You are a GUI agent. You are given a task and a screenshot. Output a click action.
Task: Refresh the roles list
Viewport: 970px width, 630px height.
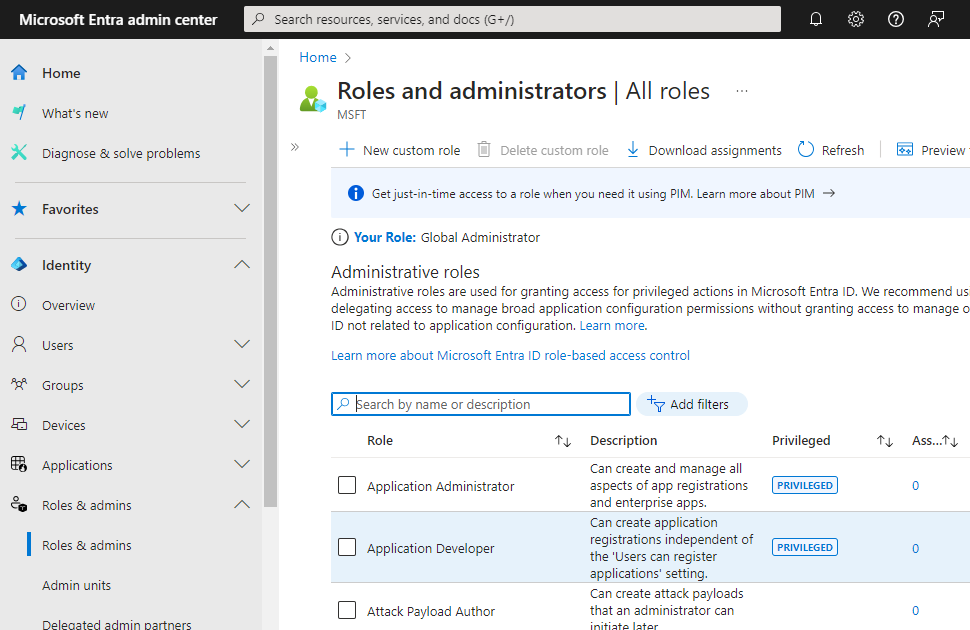tap(830, 149)
